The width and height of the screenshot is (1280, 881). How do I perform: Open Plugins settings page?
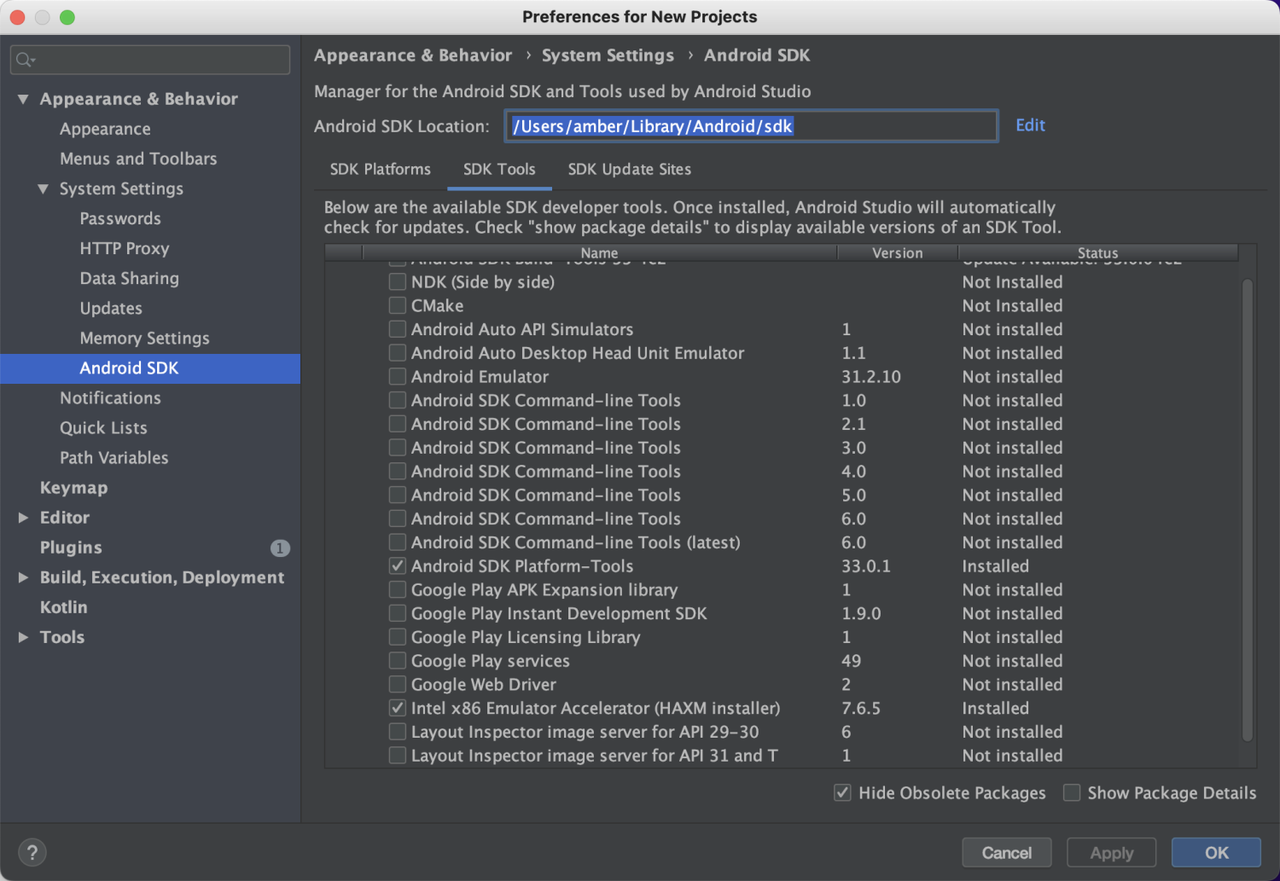(71, 548)
